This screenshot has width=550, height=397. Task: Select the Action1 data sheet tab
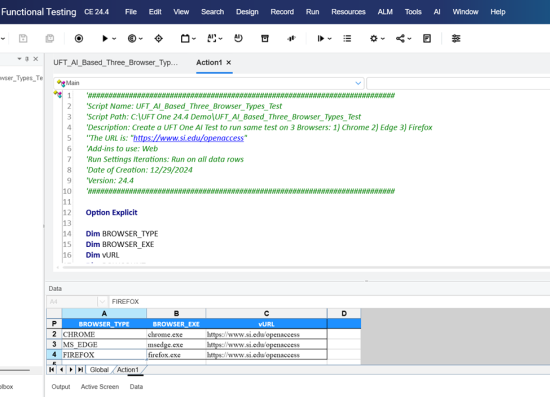pos(128,369)
